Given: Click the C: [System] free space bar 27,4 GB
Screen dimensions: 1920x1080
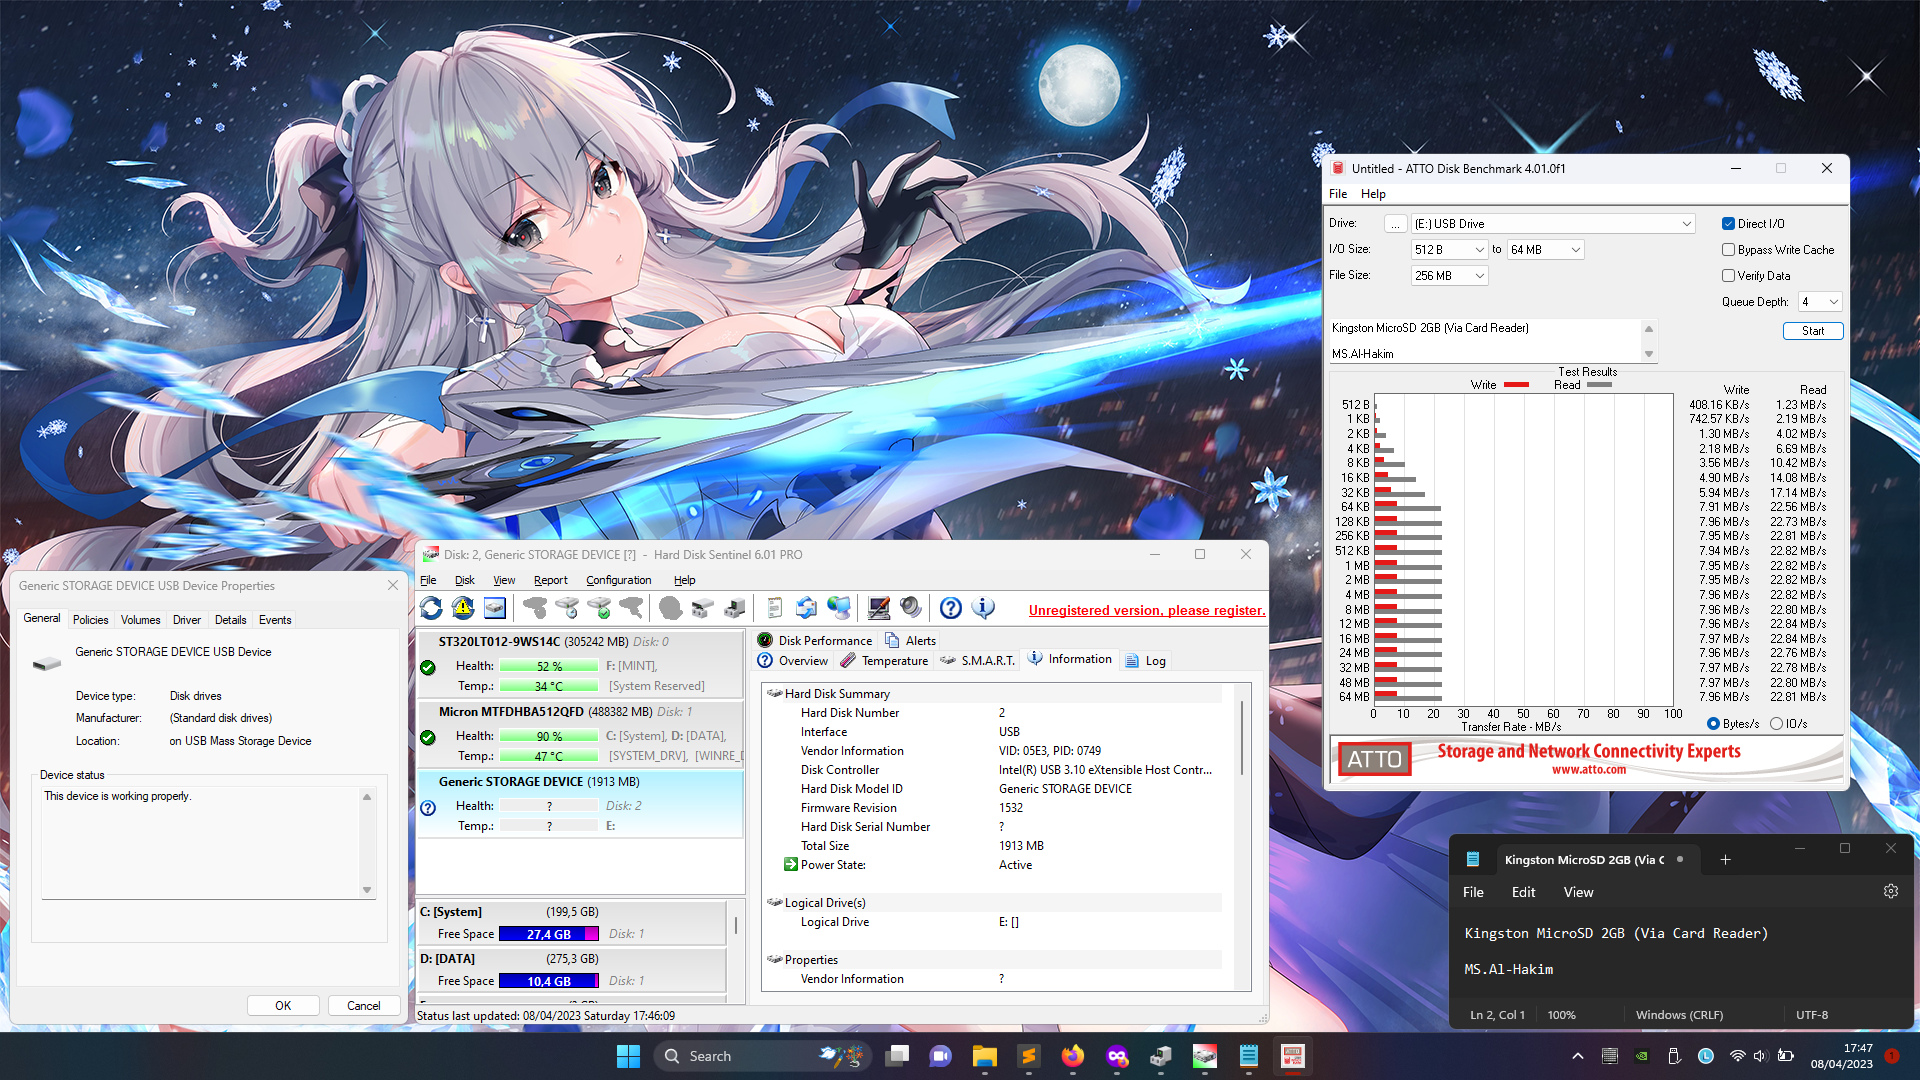Looking at the screenshot, I should click(548, 934).
